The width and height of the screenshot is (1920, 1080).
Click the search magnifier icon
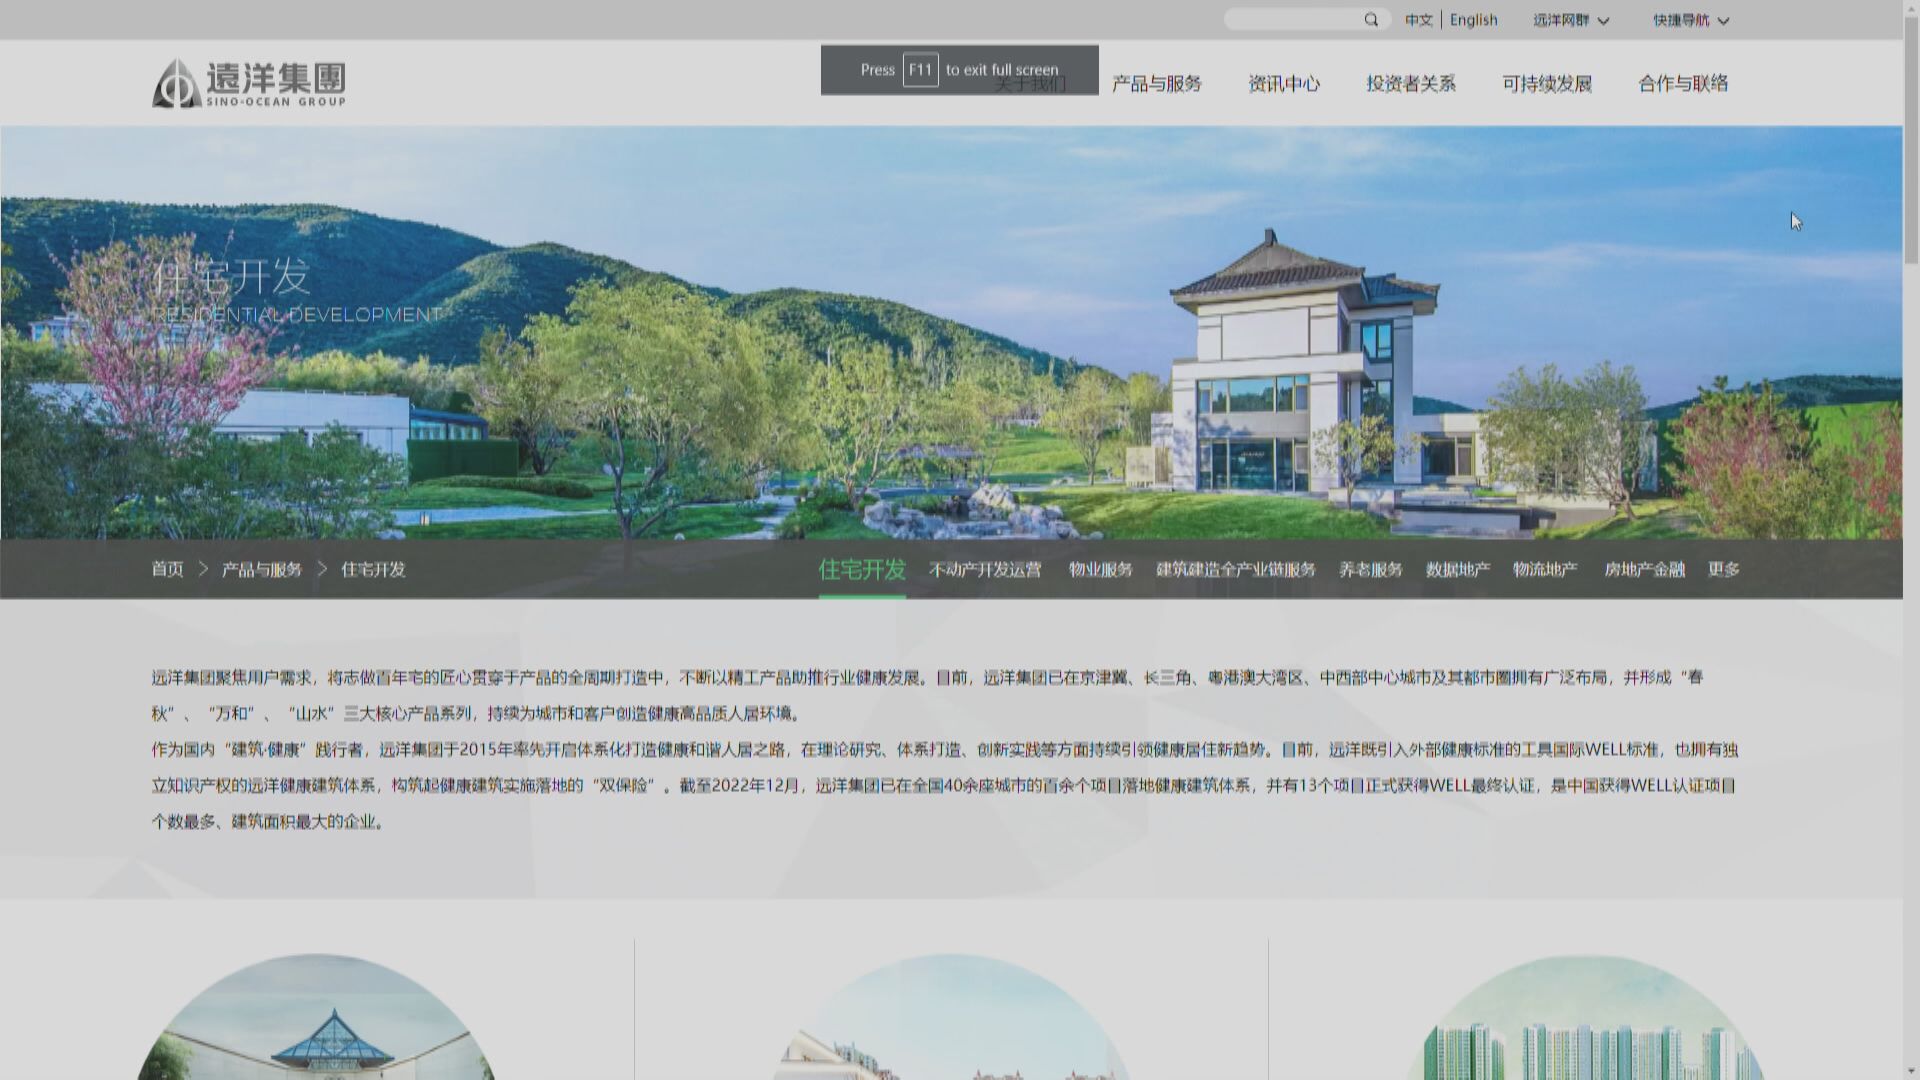1371,20
